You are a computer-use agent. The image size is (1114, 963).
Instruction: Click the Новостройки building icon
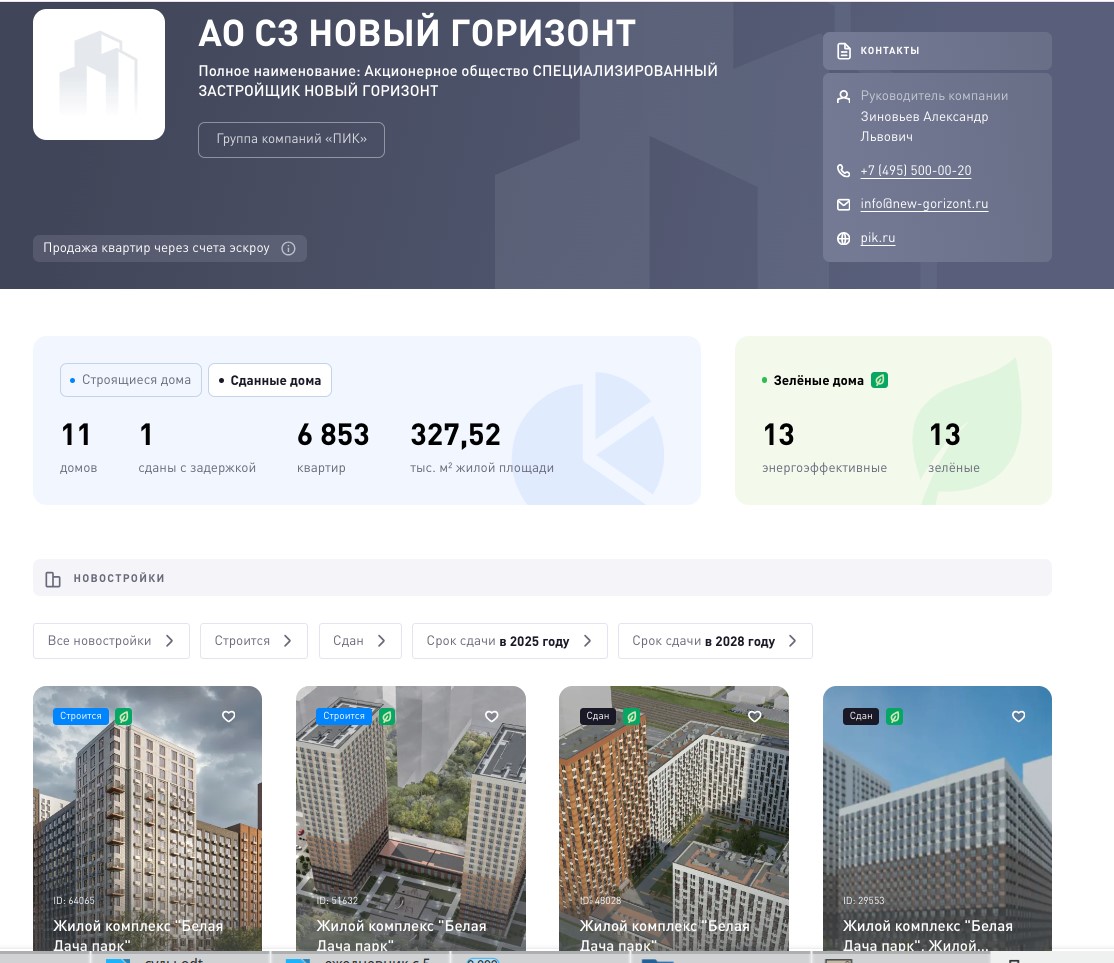tap(53, 579)
